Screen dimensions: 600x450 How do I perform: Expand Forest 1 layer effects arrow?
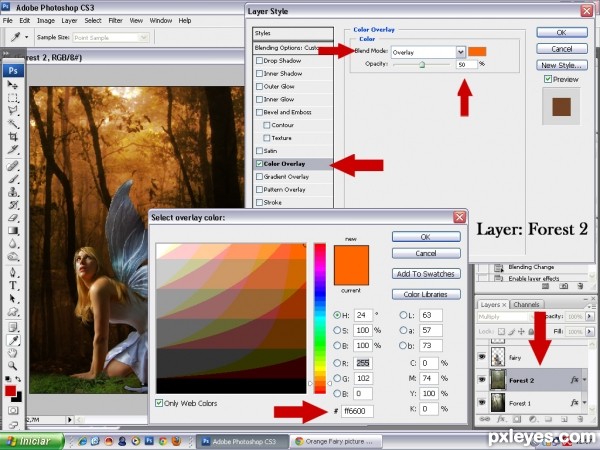pyautogui.click(x=585, y=403)
